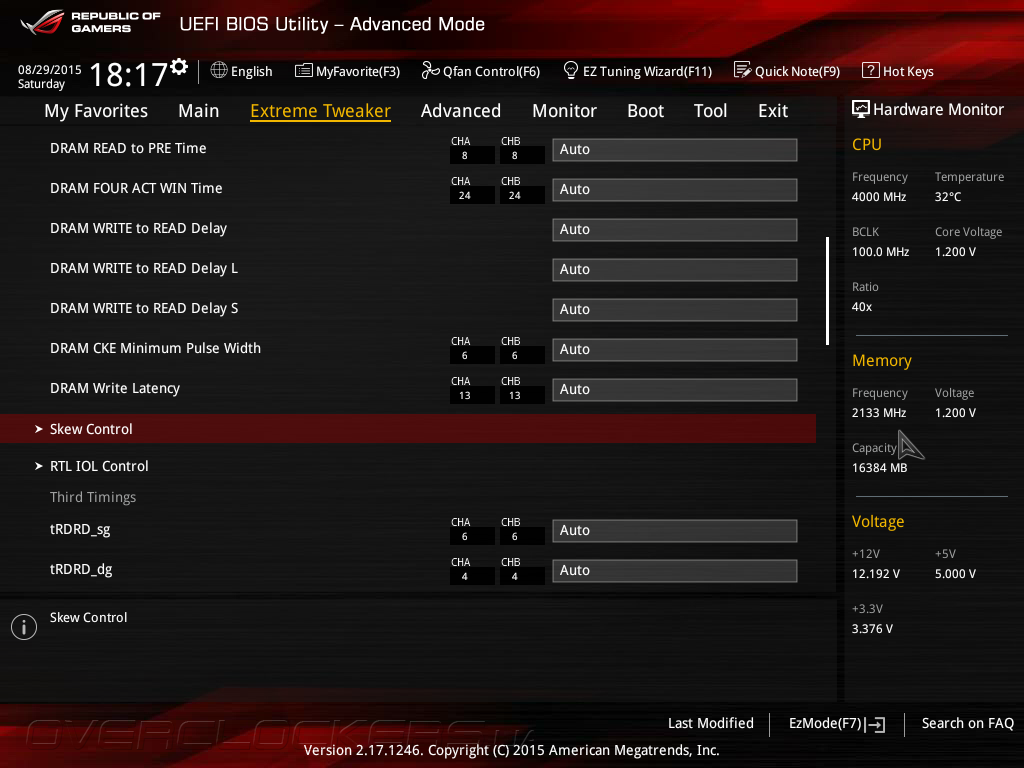Select DRAM WRITE to READ Delay L field

click(x=675, y=270)
